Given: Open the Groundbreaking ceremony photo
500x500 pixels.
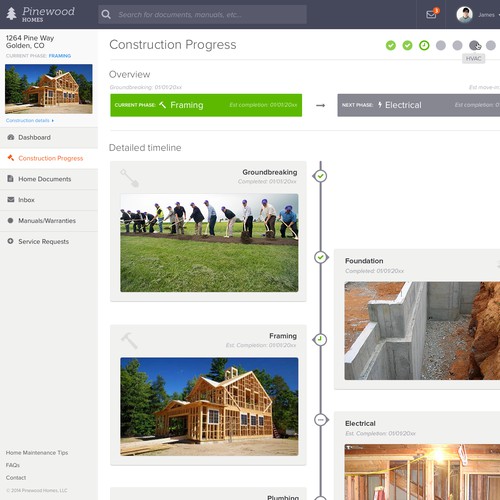Looking at the screenshot, I should (209, 243).
